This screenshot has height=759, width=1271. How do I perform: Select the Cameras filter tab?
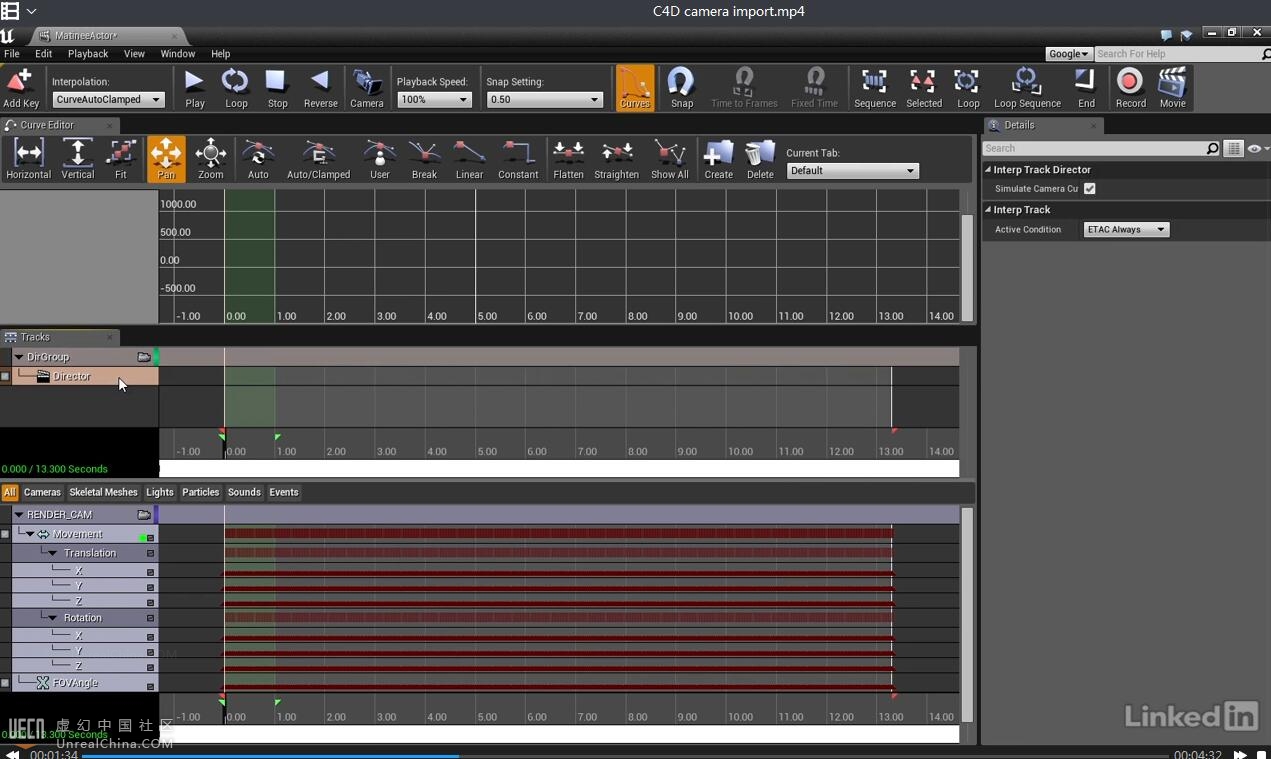click(42, 492)
